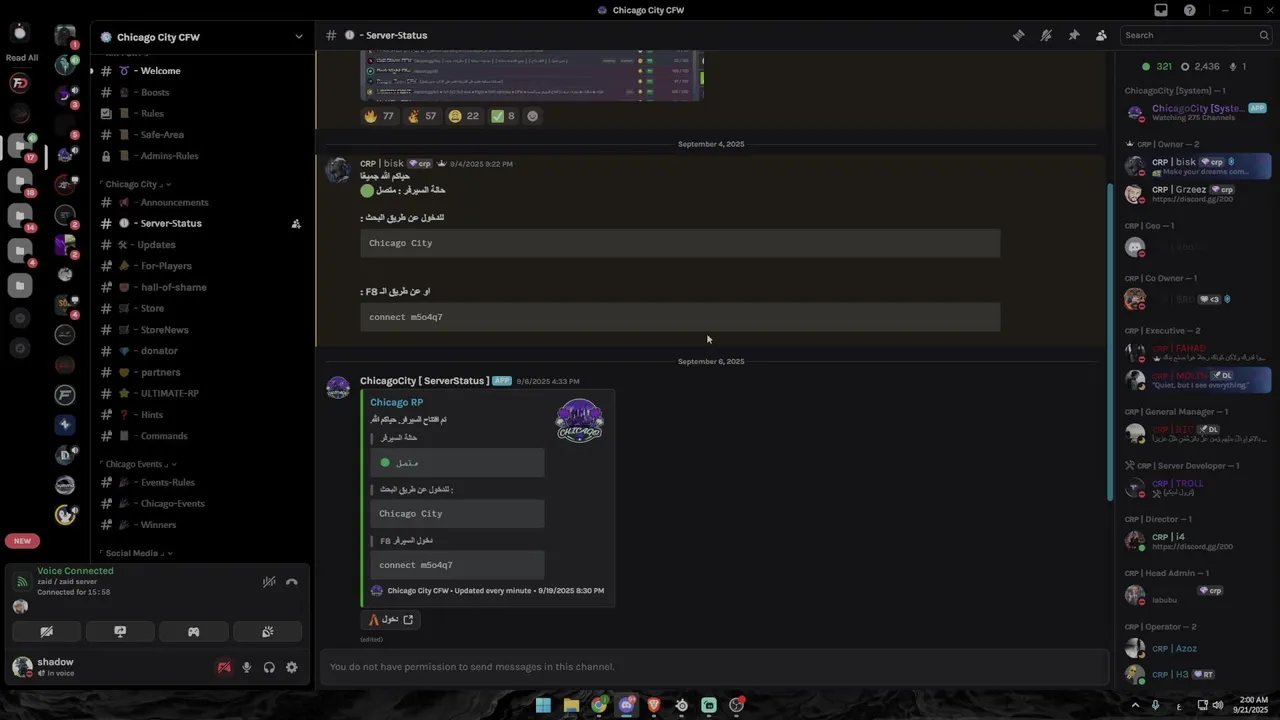
Task: Collapse the Chicago City category
Action: 137,184
